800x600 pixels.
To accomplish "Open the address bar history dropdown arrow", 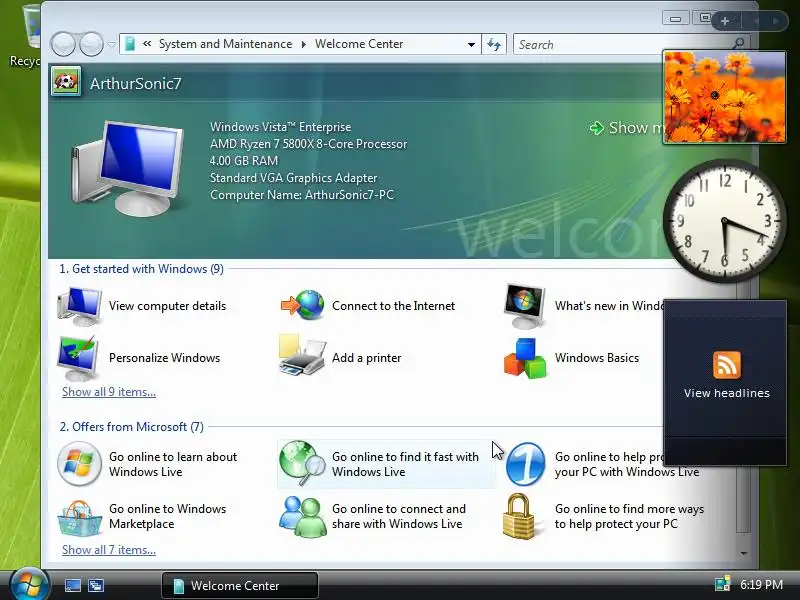I will click(471, 44).
